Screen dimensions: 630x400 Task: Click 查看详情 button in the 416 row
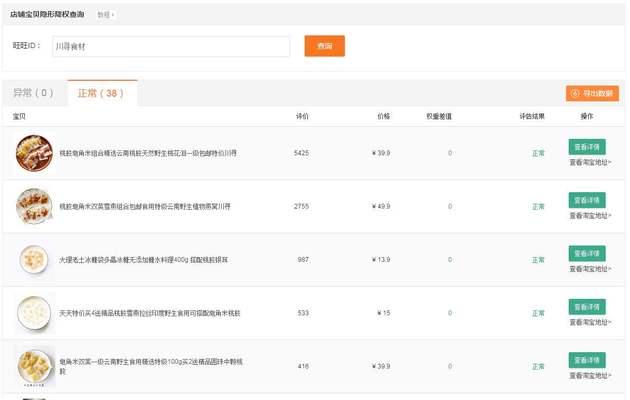pyautogui.click(x=587, y=360)
